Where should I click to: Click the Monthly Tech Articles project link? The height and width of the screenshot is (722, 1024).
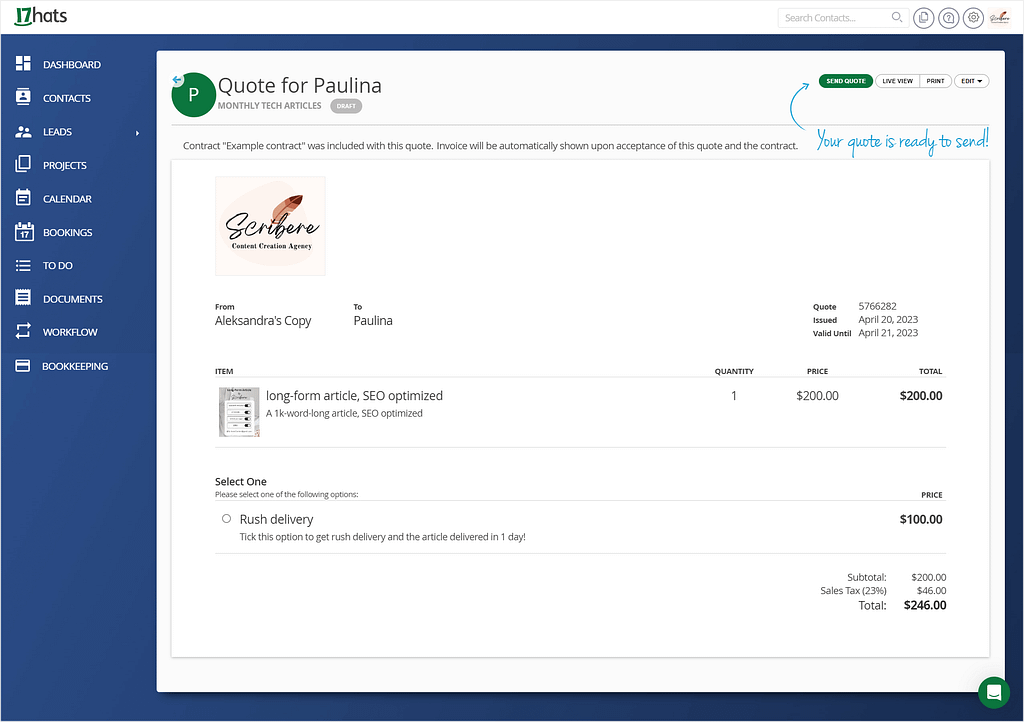270,105
